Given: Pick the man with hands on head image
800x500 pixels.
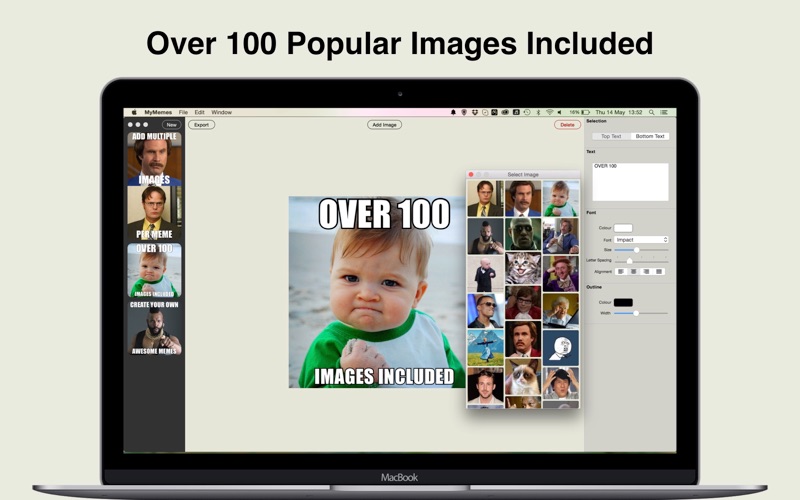Looking at the screenshot, I should tap(561, 383).
